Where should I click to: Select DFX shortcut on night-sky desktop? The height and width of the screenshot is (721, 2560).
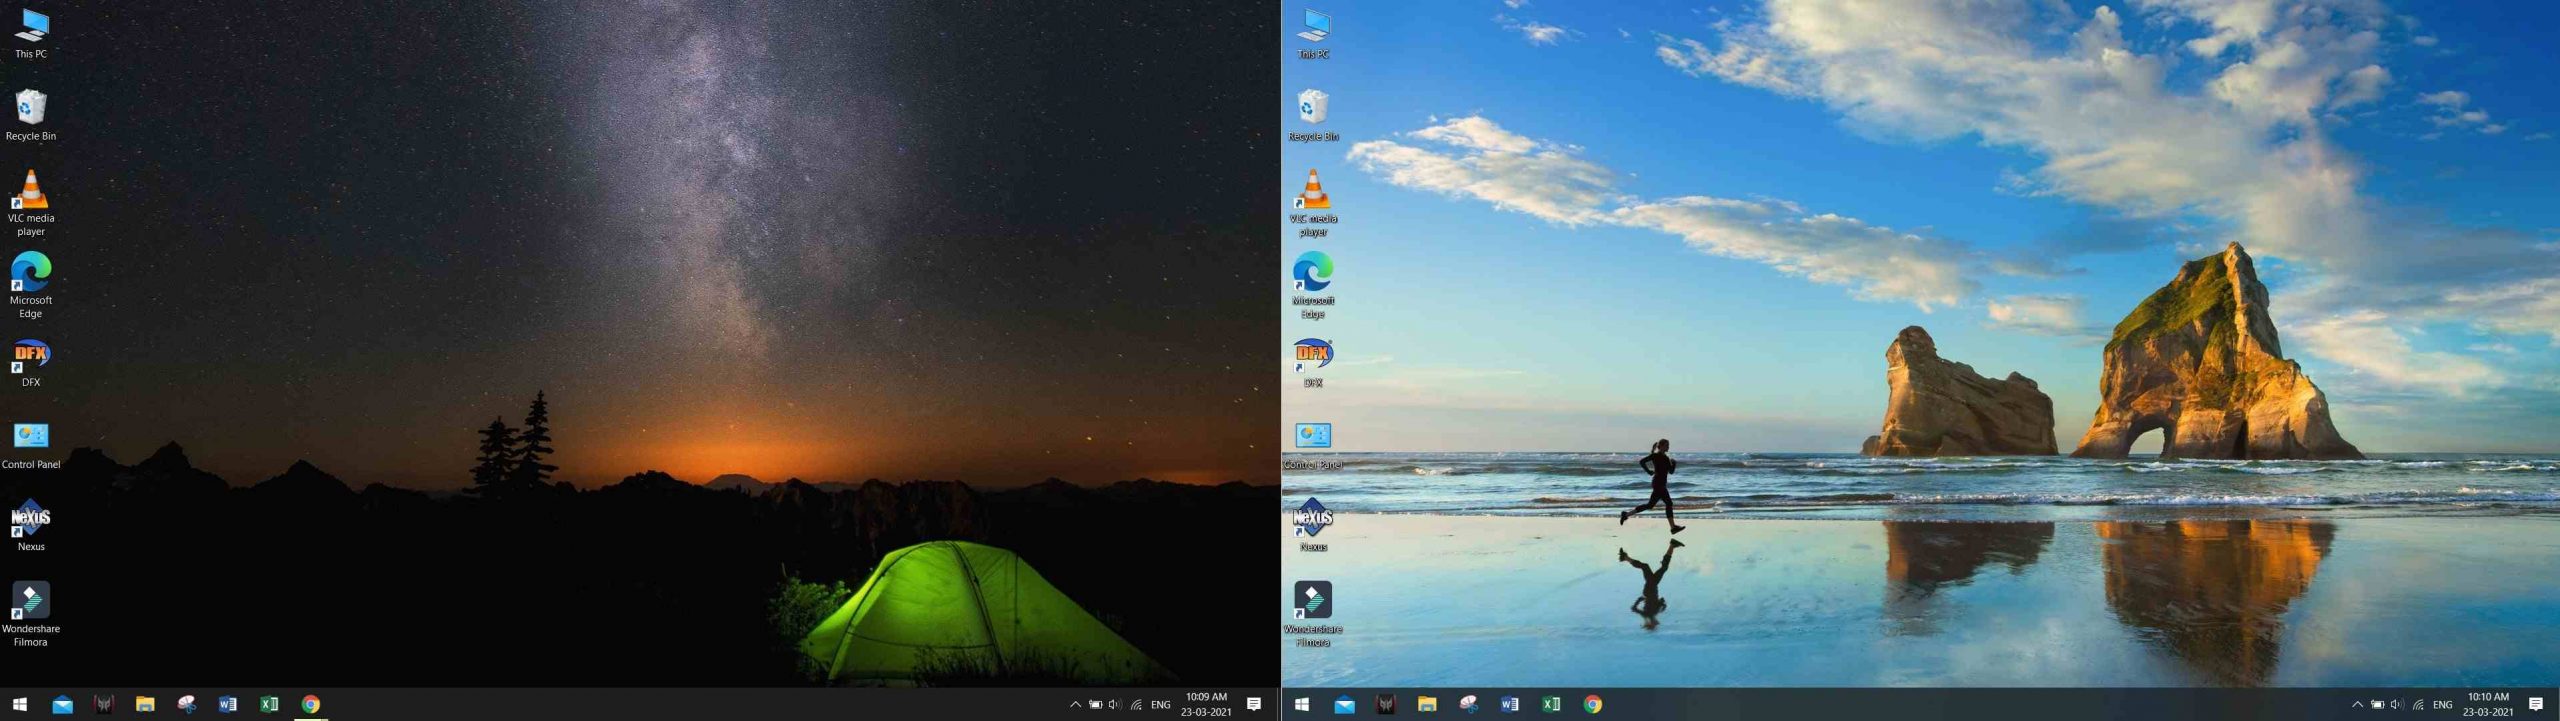point(31,364)
